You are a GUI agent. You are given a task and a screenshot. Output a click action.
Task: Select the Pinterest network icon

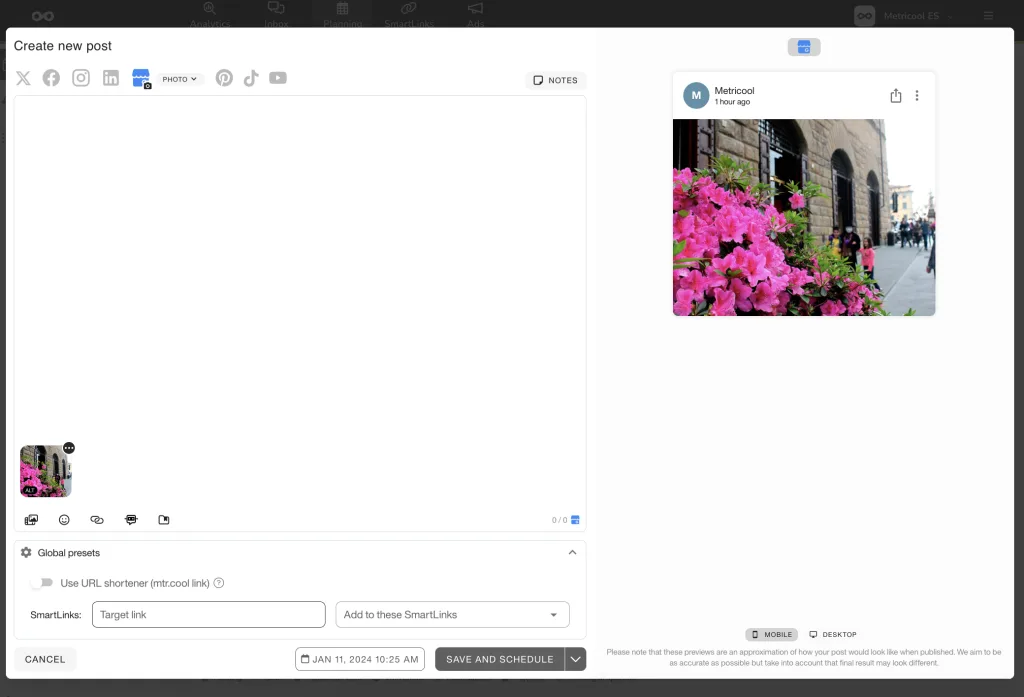pyautogui.click(x=224, y=78)
